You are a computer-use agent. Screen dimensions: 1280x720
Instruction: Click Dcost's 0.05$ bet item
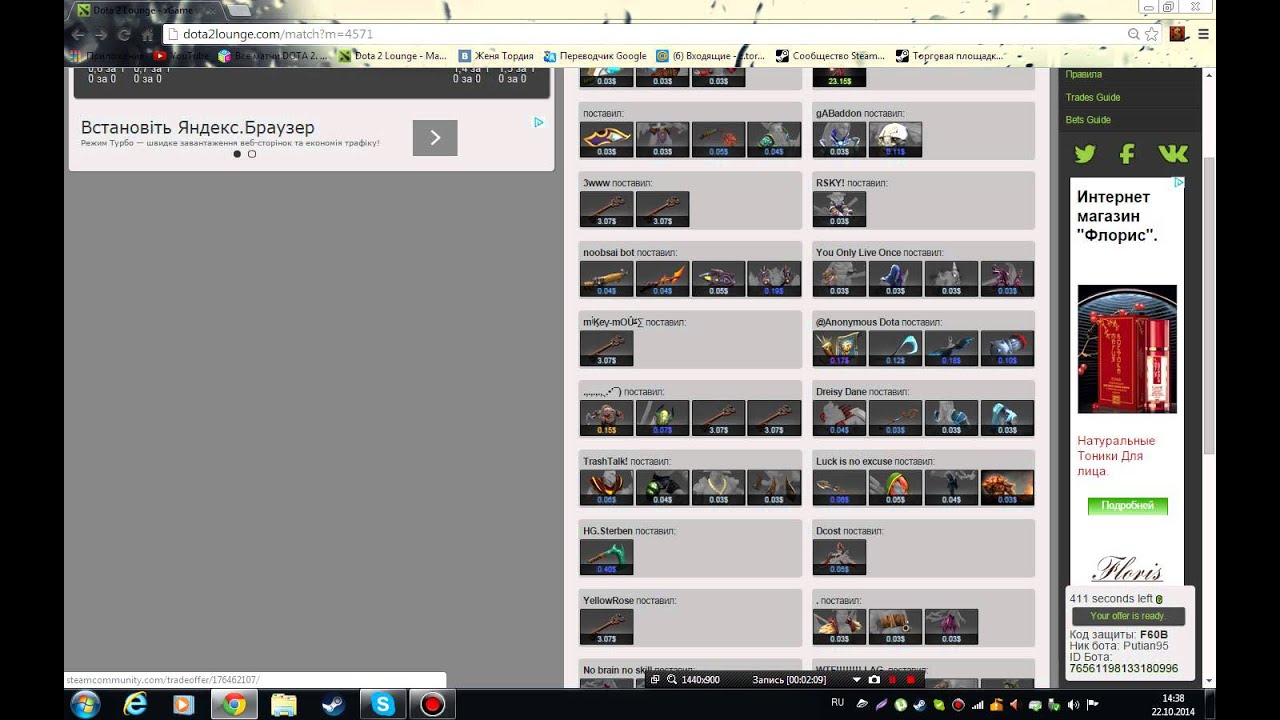pyautogui.click(x=839, y=557)
